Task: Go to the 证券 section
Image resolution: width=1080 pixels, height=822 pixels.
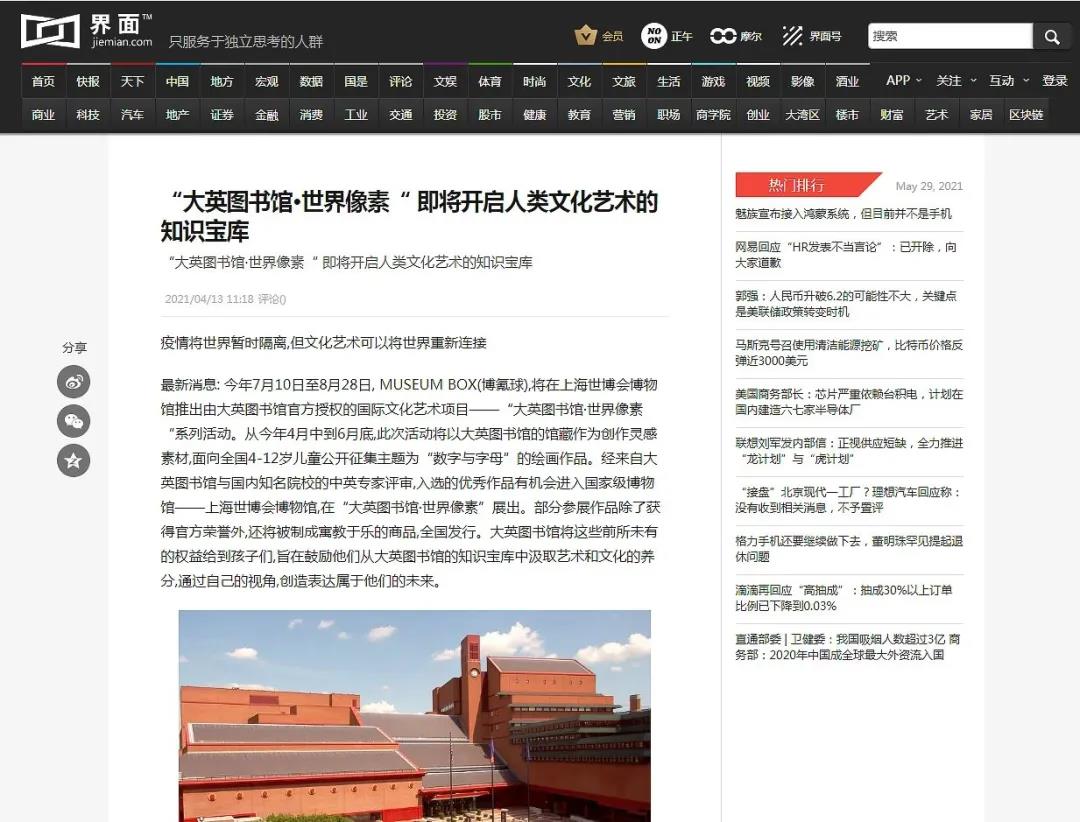Action: (x=222, y=114)
